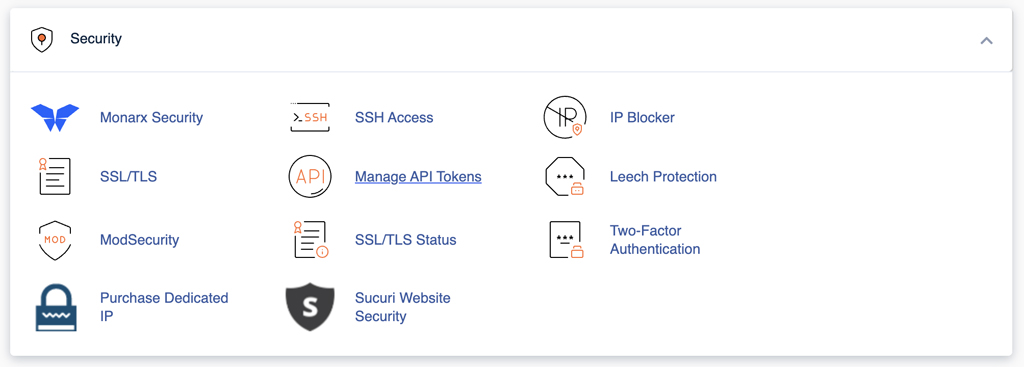Click the SSL/TLS certificate icon
This screenshot has height=367, width=1024.
pyautogui.click(x=55, y=176)
